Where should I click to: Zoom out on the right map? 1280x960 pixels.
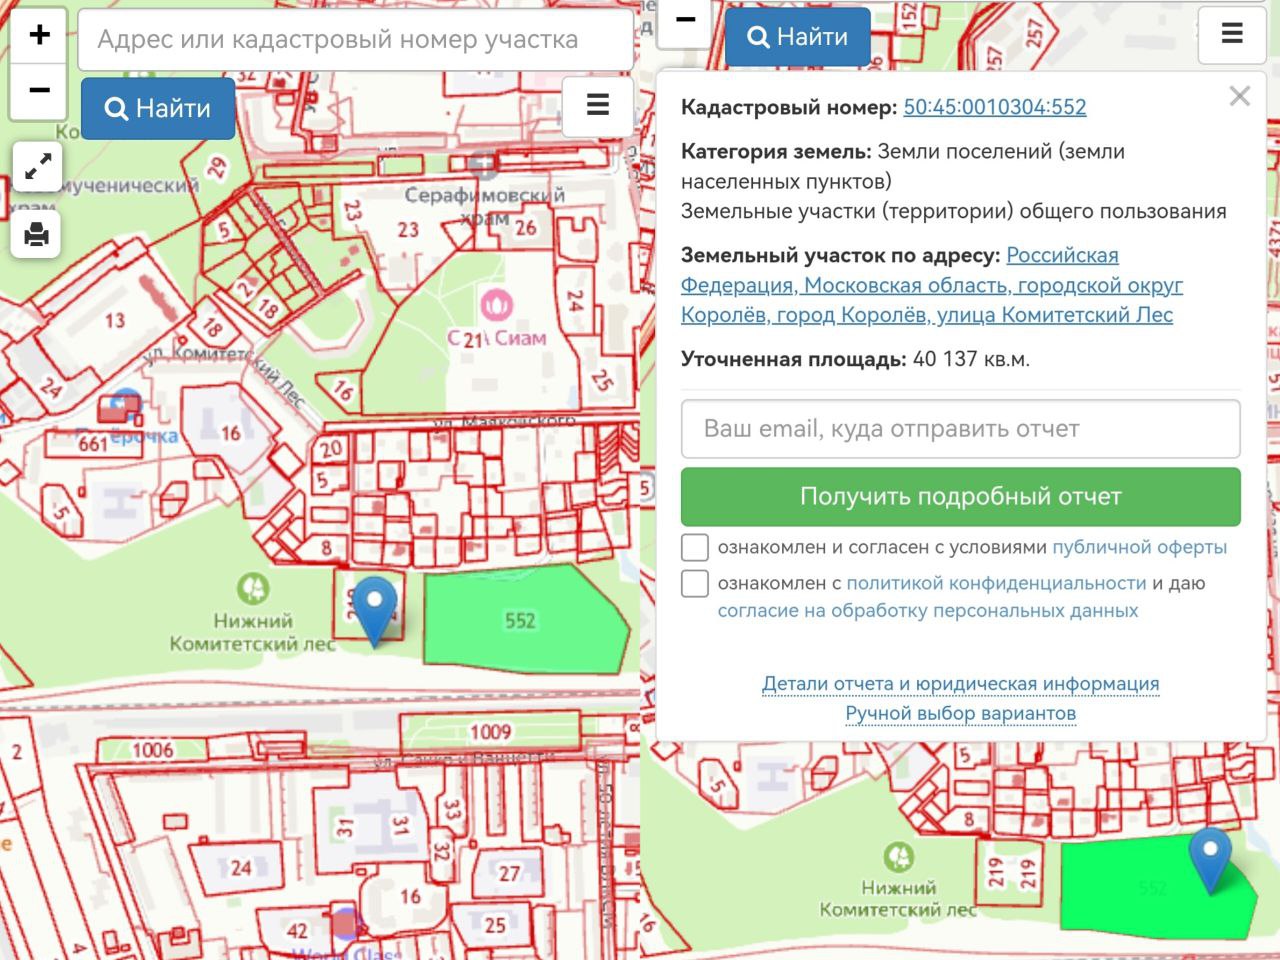click(x=685, y=20)
